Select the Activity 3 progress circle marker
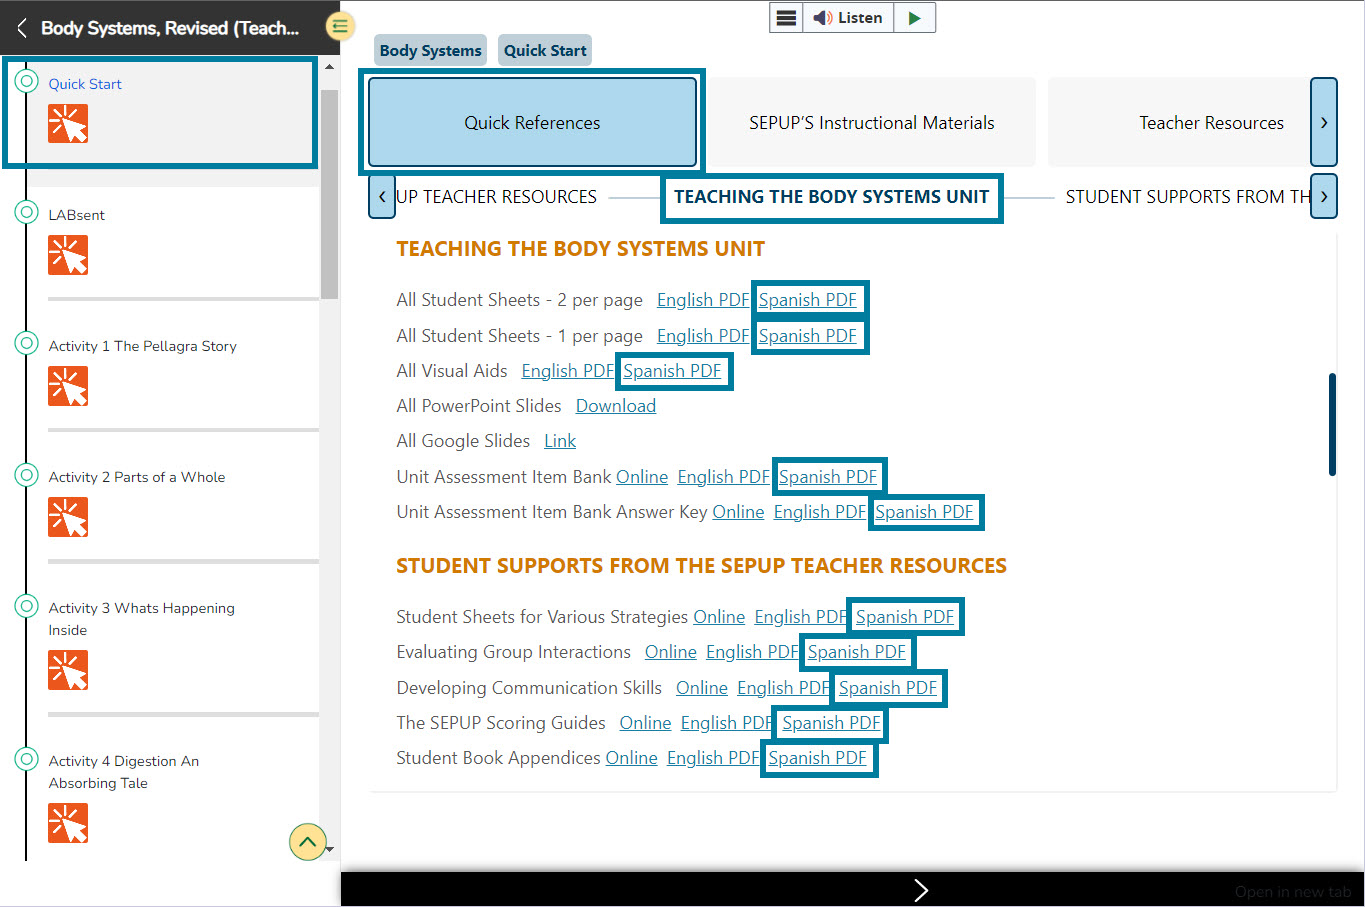The height and width of the screenshot is (907, 1365). click(27, 606)
